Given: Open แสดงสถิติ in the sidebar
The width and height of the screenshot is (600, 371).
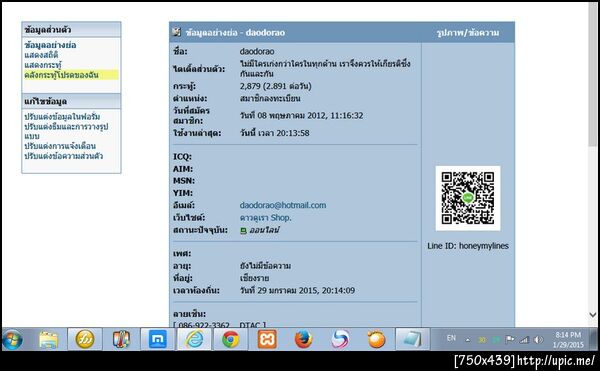Looking at the screenshot, I should (41, 55).
